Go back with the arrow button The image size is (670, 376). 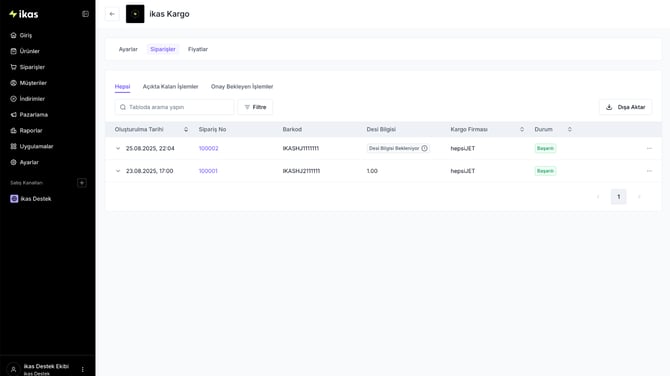click(x=112, y=14)
